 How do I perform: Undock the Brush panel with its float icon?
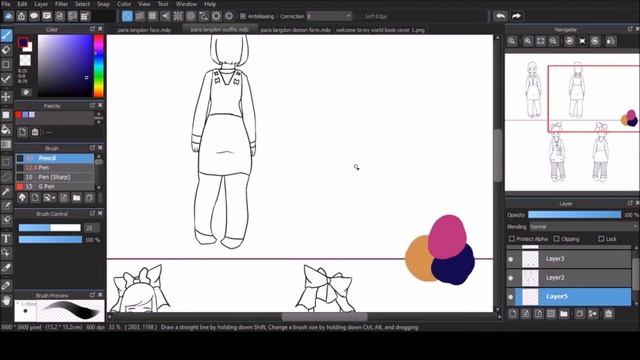(x=92, y=148)
